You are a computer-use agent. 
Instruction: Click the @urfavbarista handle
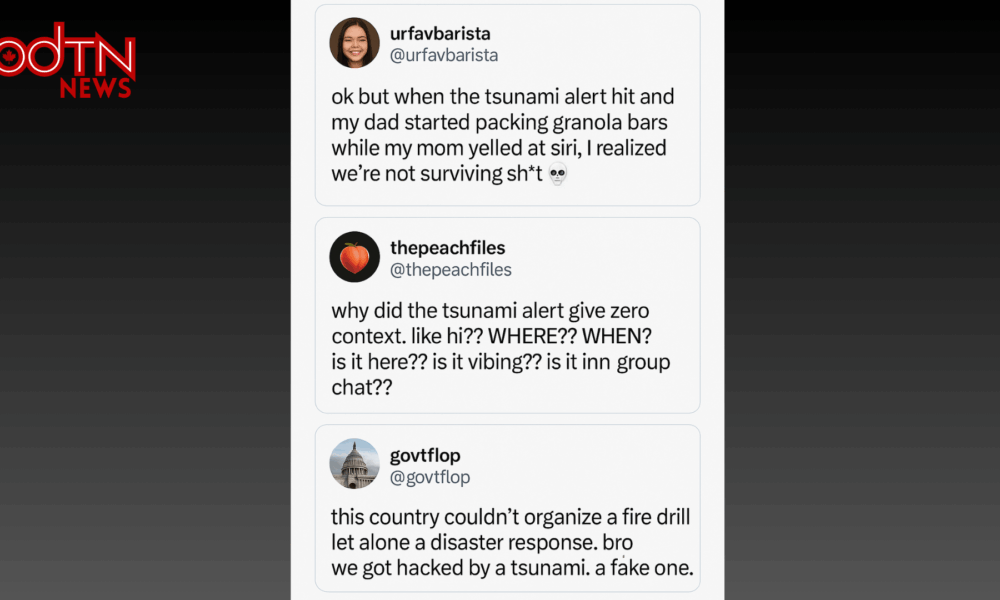pos(444,55)
